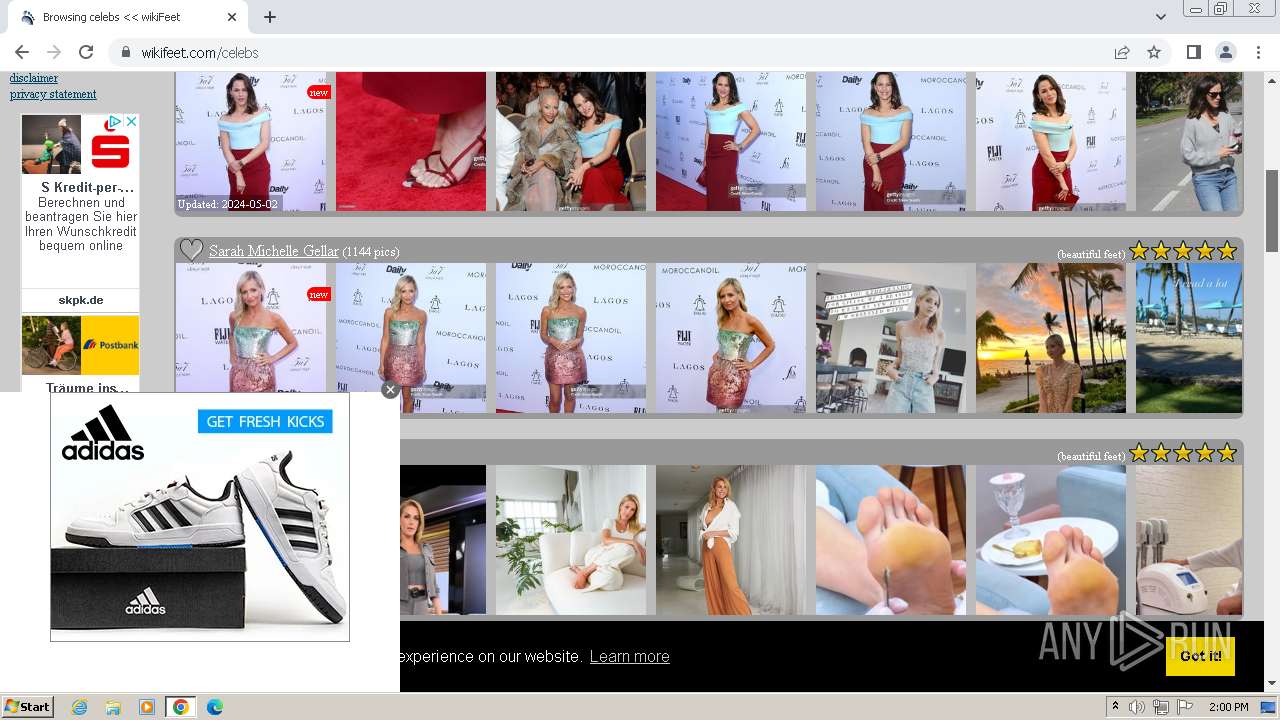Accept cookies with Got it! button
Image resolution: width=1280 pixels, height=720 pixels.
click(x=1200, y=656)
